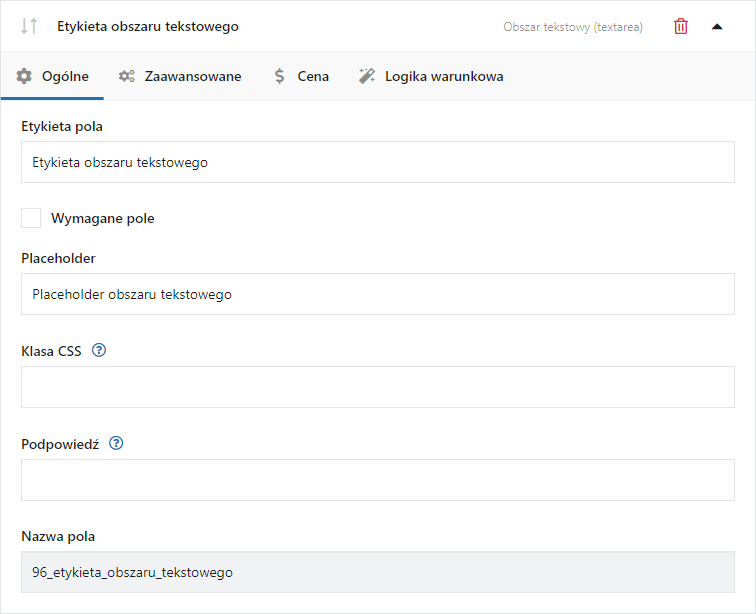The width and height of the screenshot is (756, 614).
Task: Click the help icon next to Klasa CSS
Action: pyautogui.click(x=99, y=350)
